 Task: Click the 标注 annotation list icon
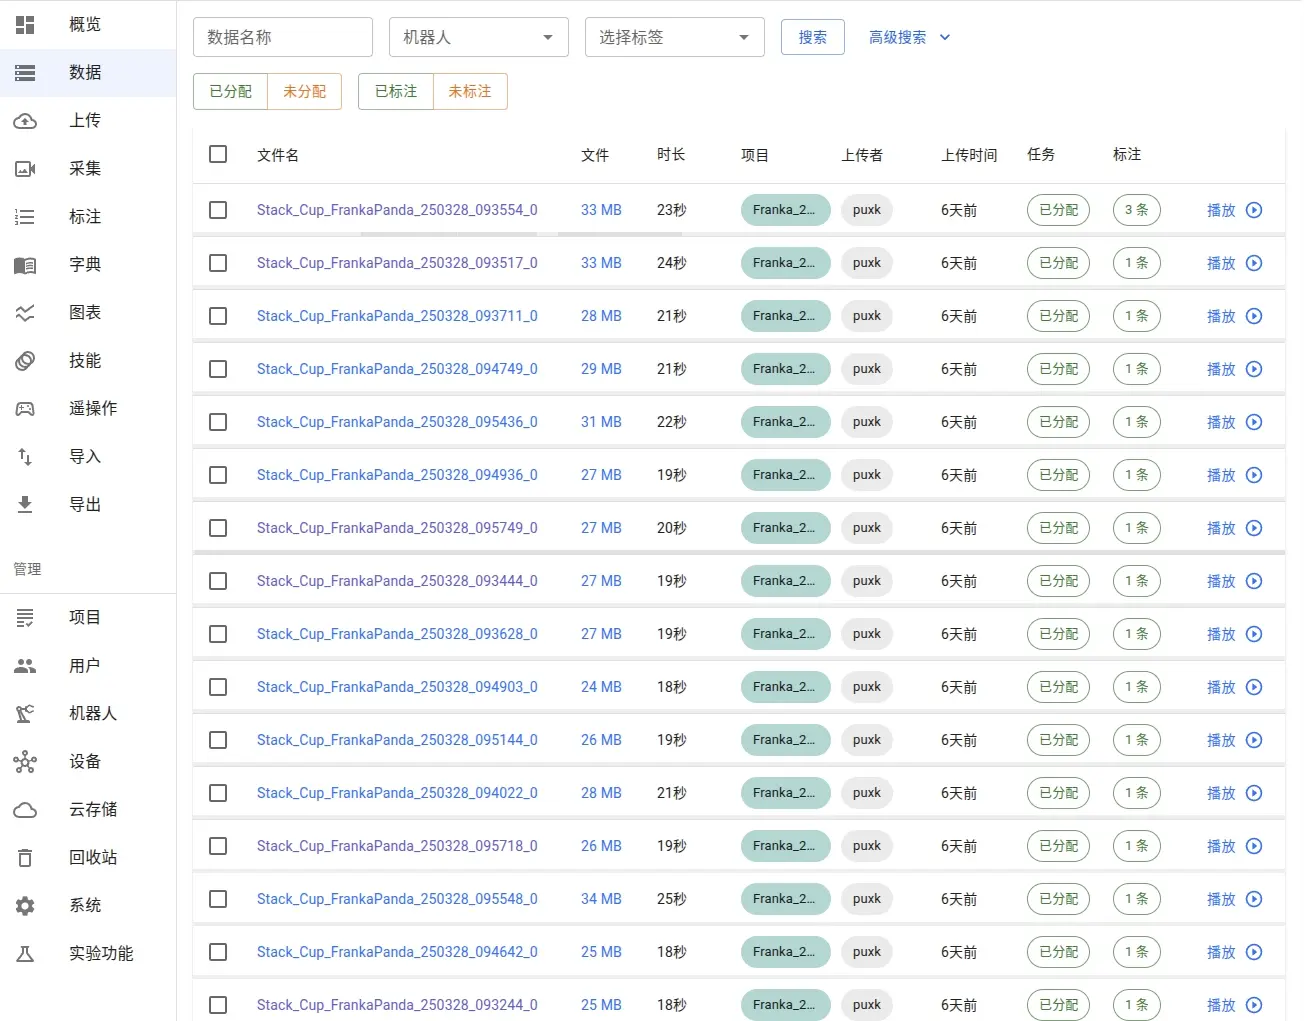point(25,216)
